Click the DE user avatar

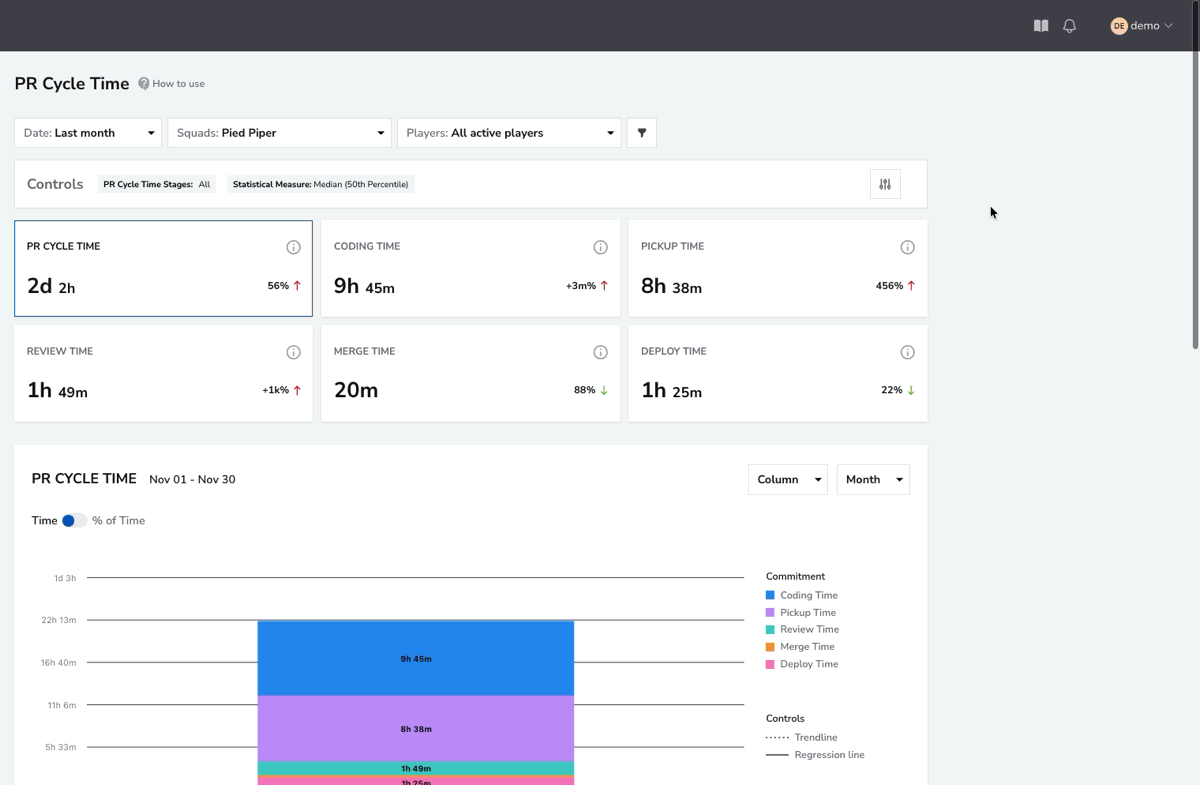[x=1119, y=26]
